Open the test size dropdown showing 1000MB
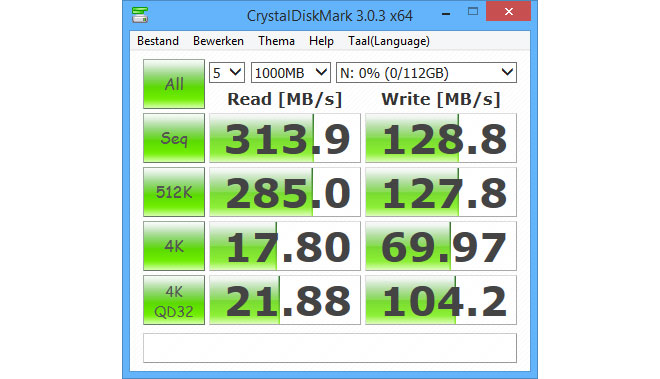Viewport: 660px width, 379px height. pyautogui.click(x=291, y=73)
